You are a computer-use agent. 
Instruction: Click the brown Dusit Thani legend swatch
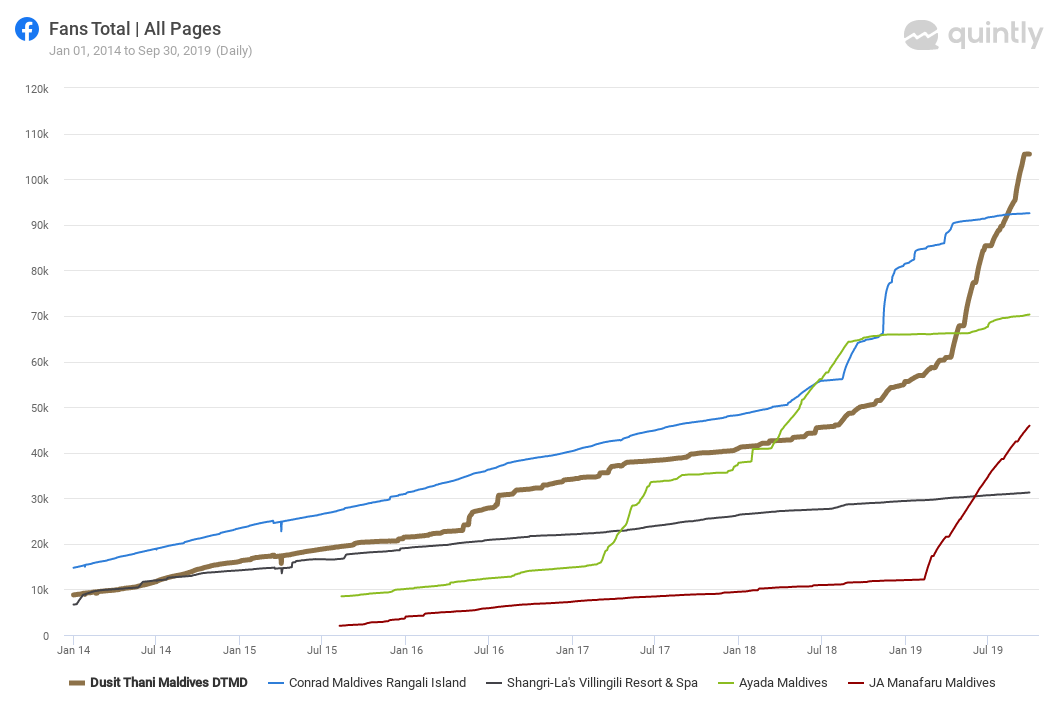pos(77,683)
